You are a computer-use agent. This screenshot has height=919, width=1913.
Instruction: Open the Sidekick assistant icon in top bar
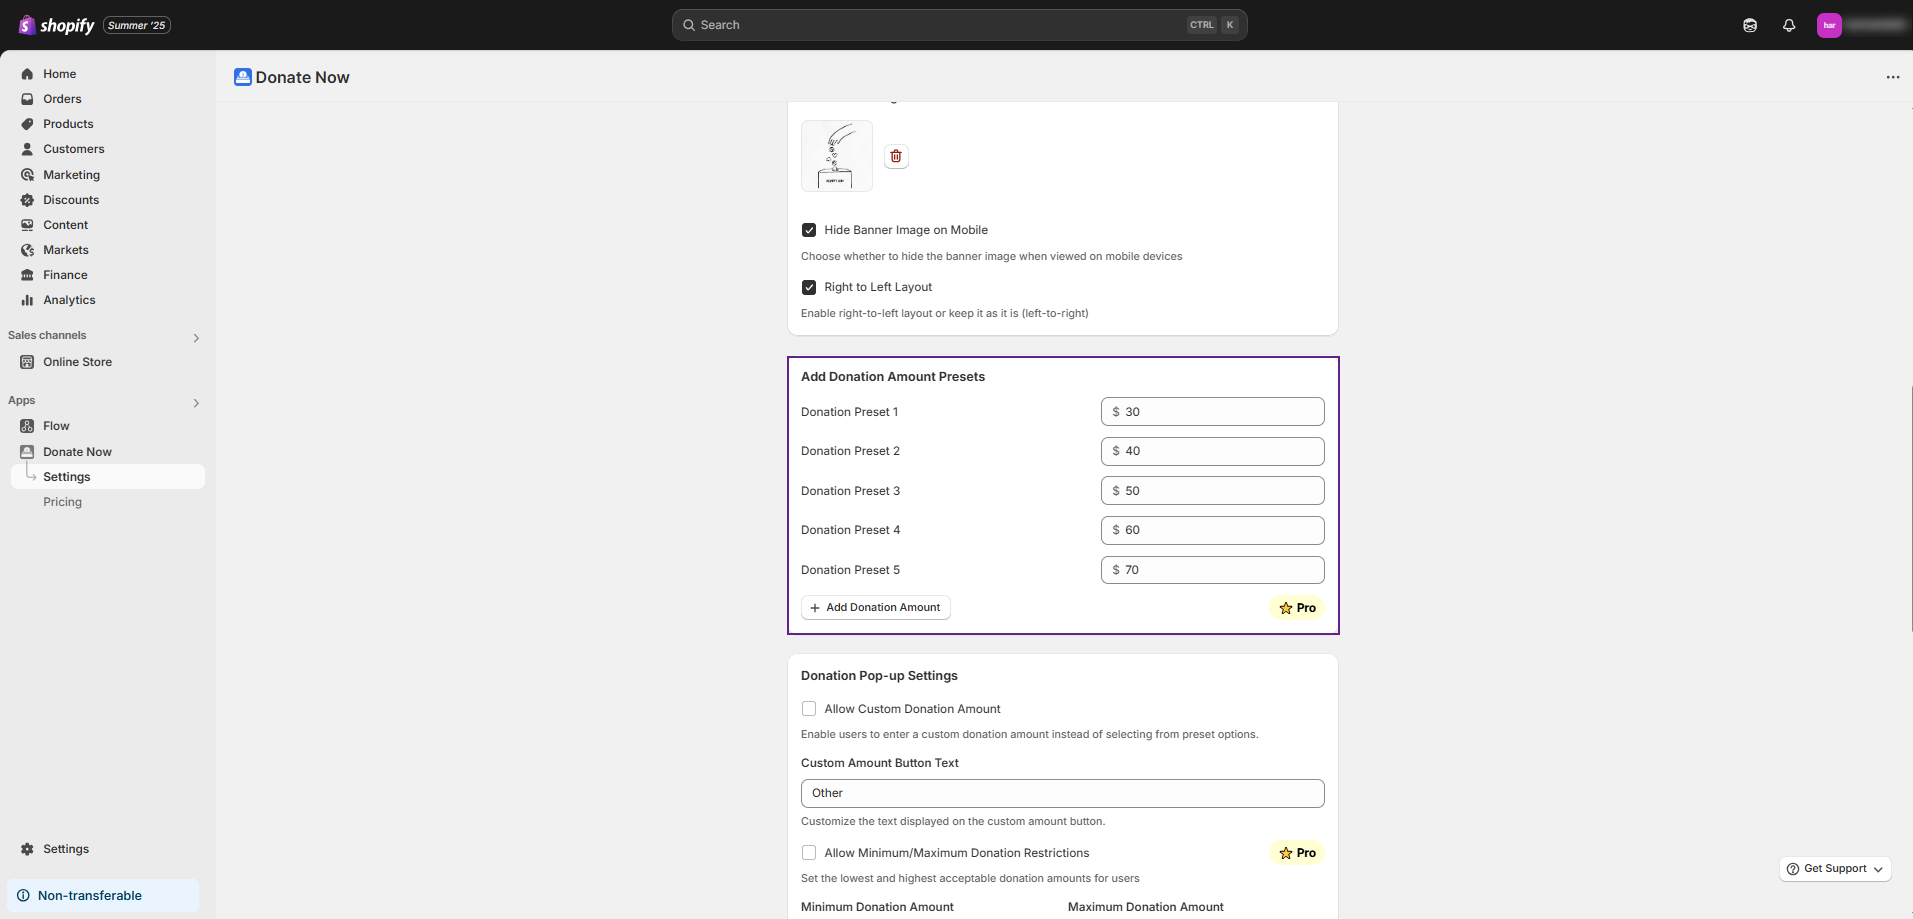(x=1750, y=25)
